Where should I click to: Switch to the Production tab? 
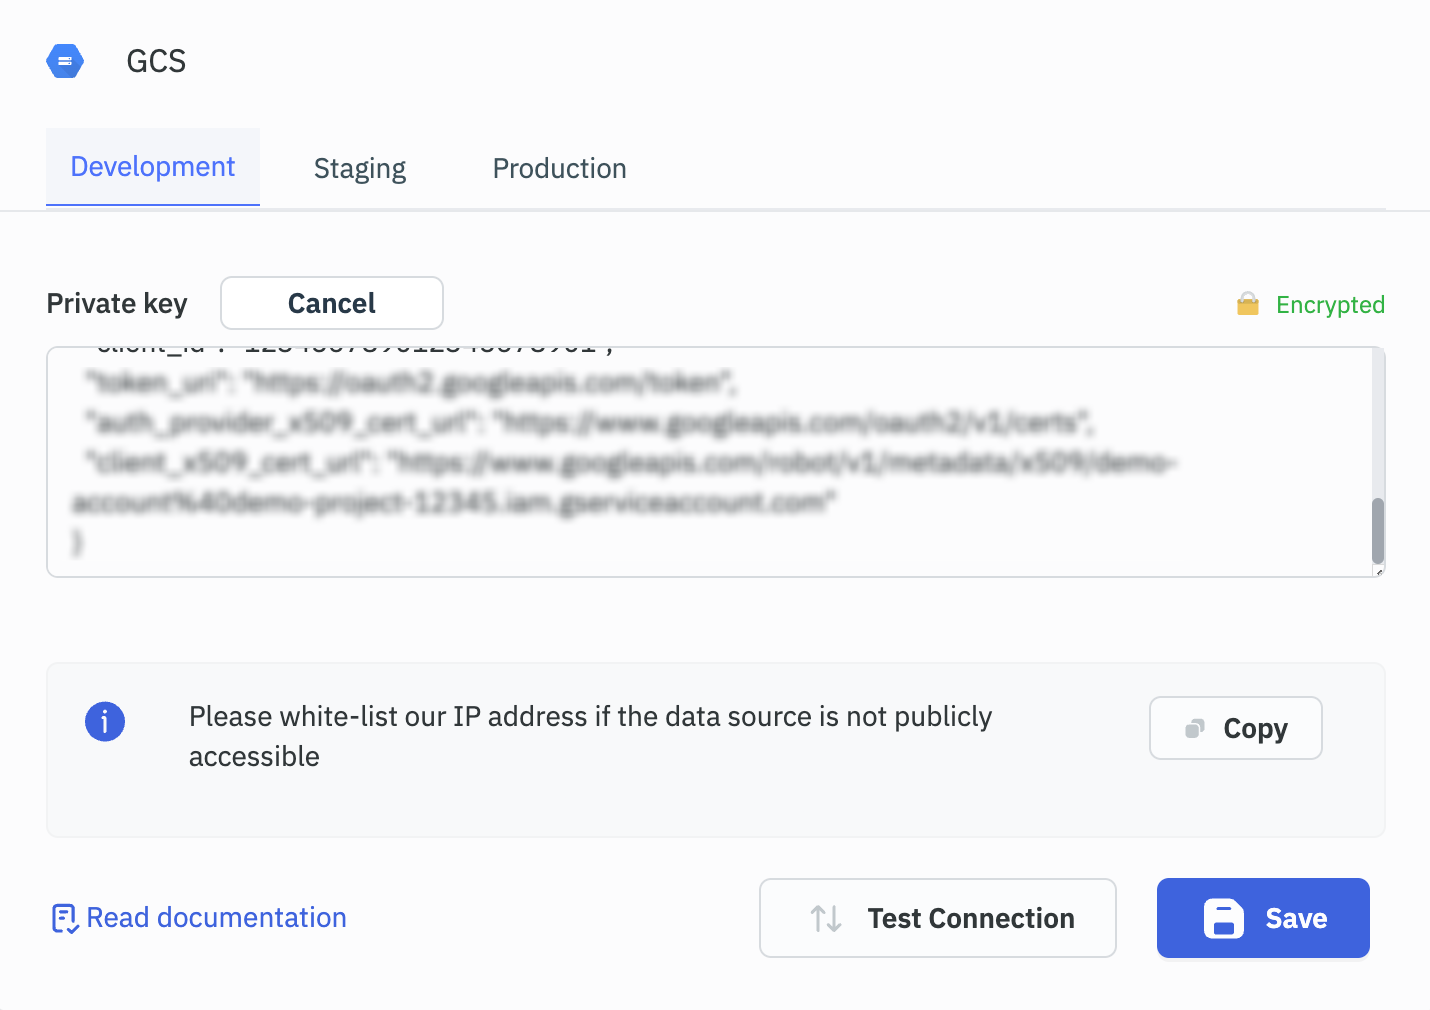[558, 168]
